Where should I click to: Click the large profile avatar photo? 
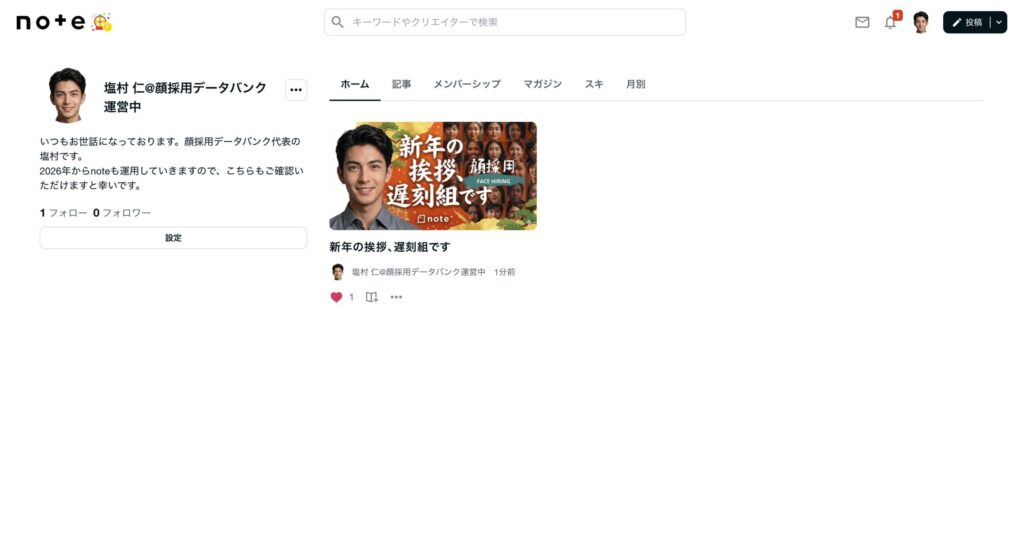point(67,95)
